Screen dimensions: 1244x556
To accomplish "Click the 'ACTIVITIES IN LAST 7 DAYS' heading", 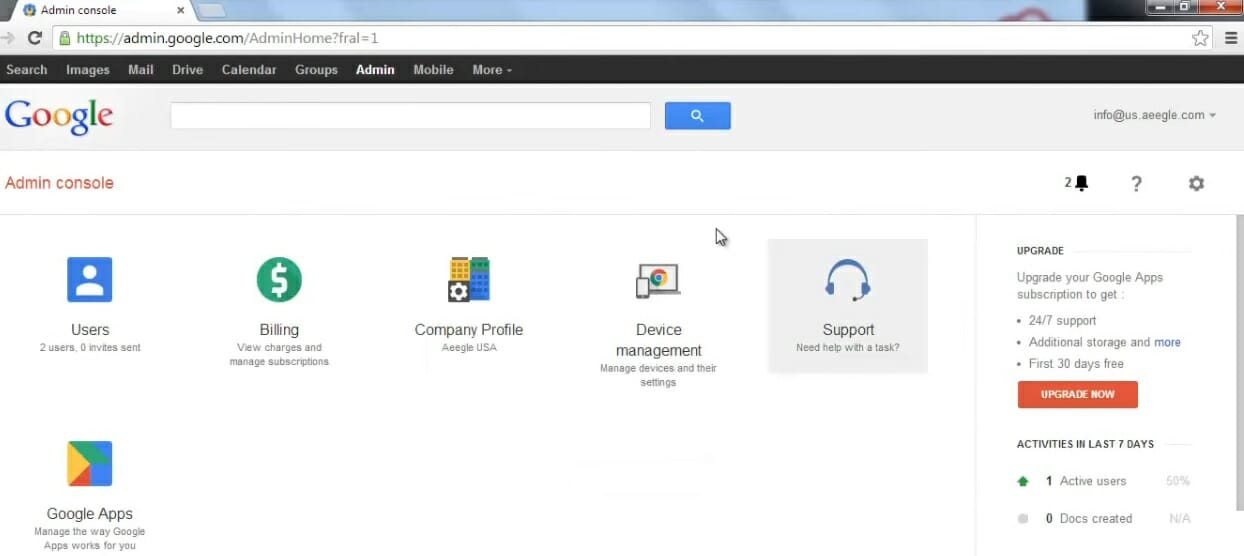I will 1085,444.
